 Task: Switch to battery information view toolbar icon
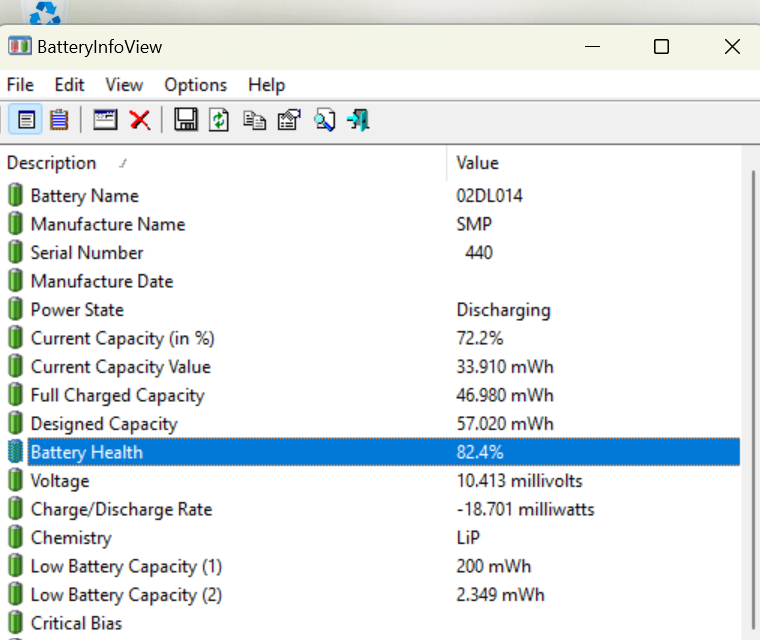[26, 119]
